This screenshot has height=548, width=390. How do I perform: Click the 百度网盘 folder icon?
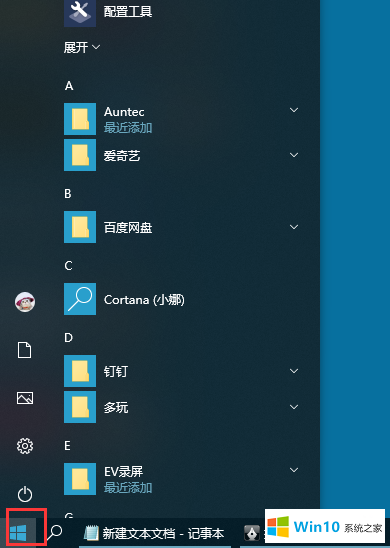(x=80, y=227)
